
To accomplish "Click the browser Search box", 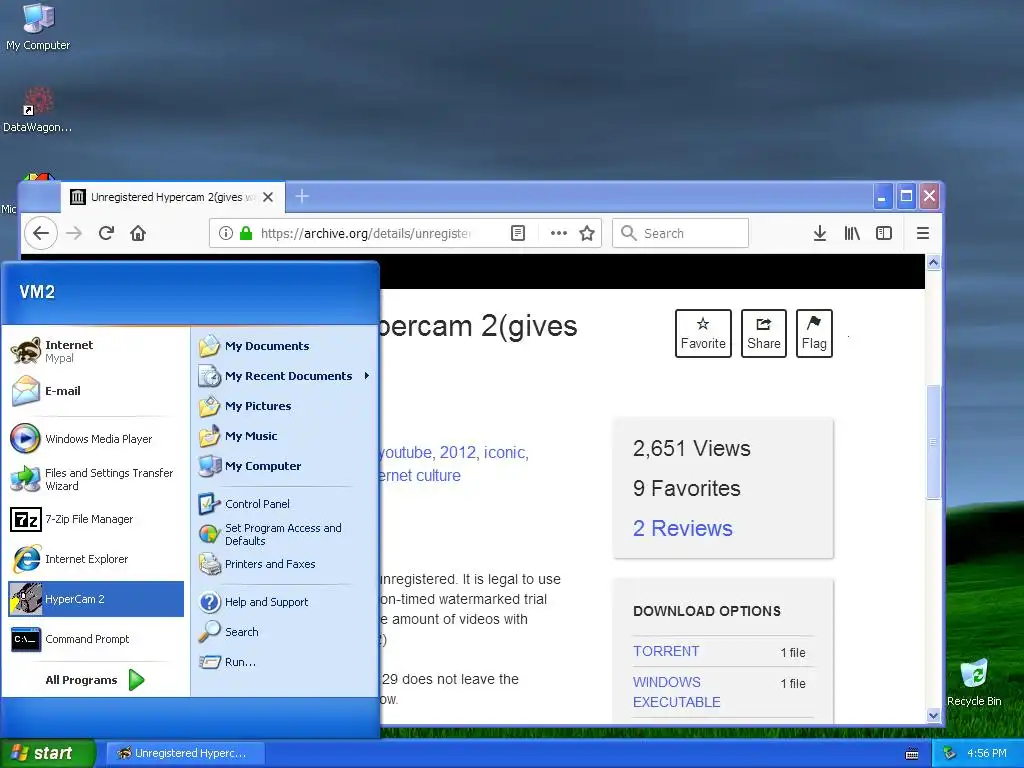I will [x=680, y=233].
